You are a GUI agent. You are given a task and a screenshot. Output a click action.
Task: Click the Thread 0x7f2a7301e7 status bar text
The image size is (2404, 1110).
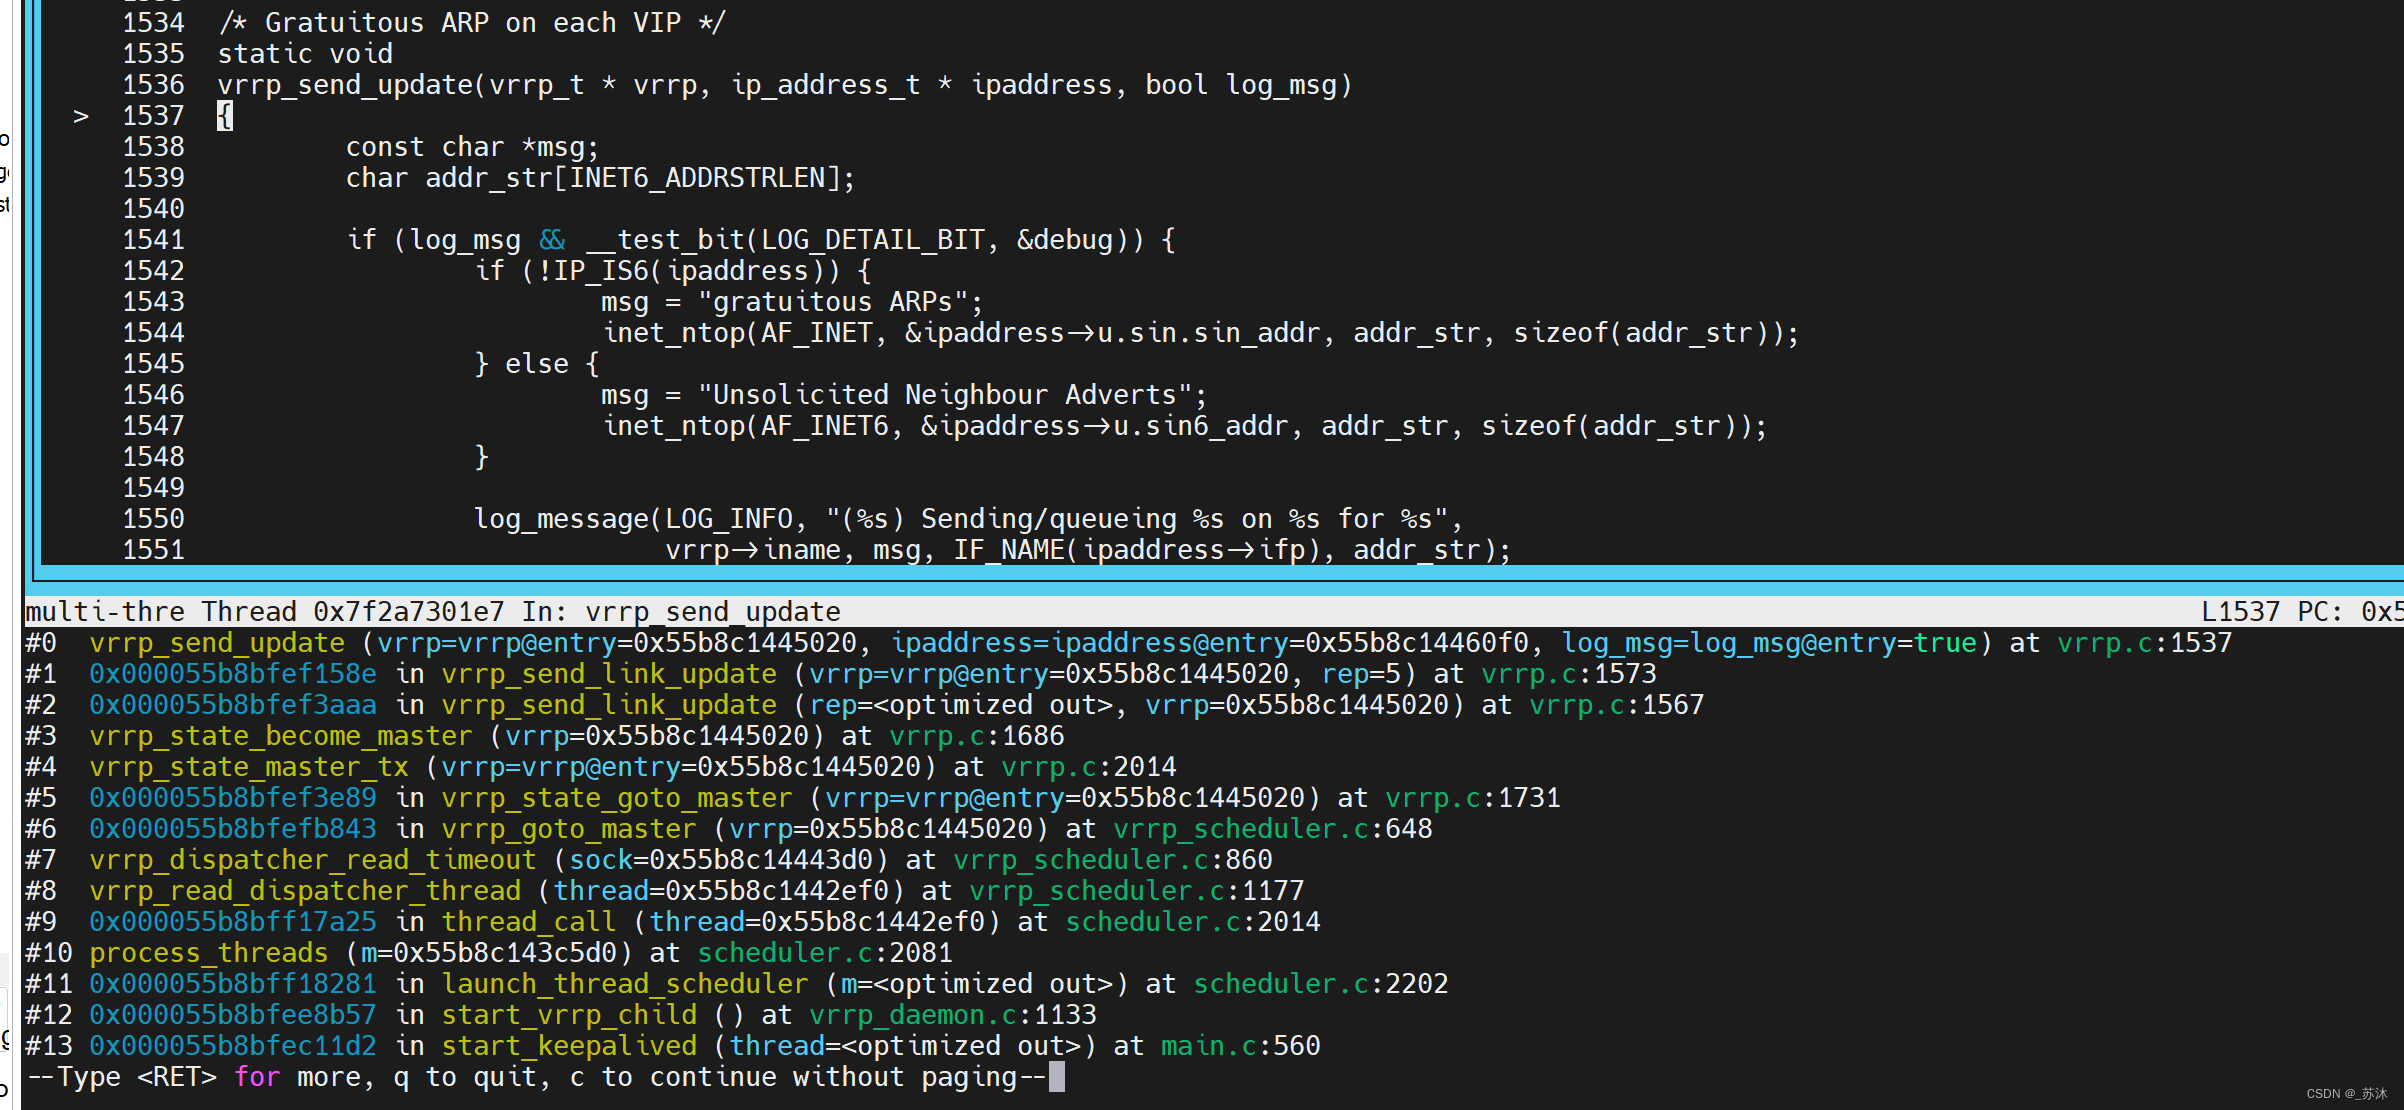pos(352,612)
